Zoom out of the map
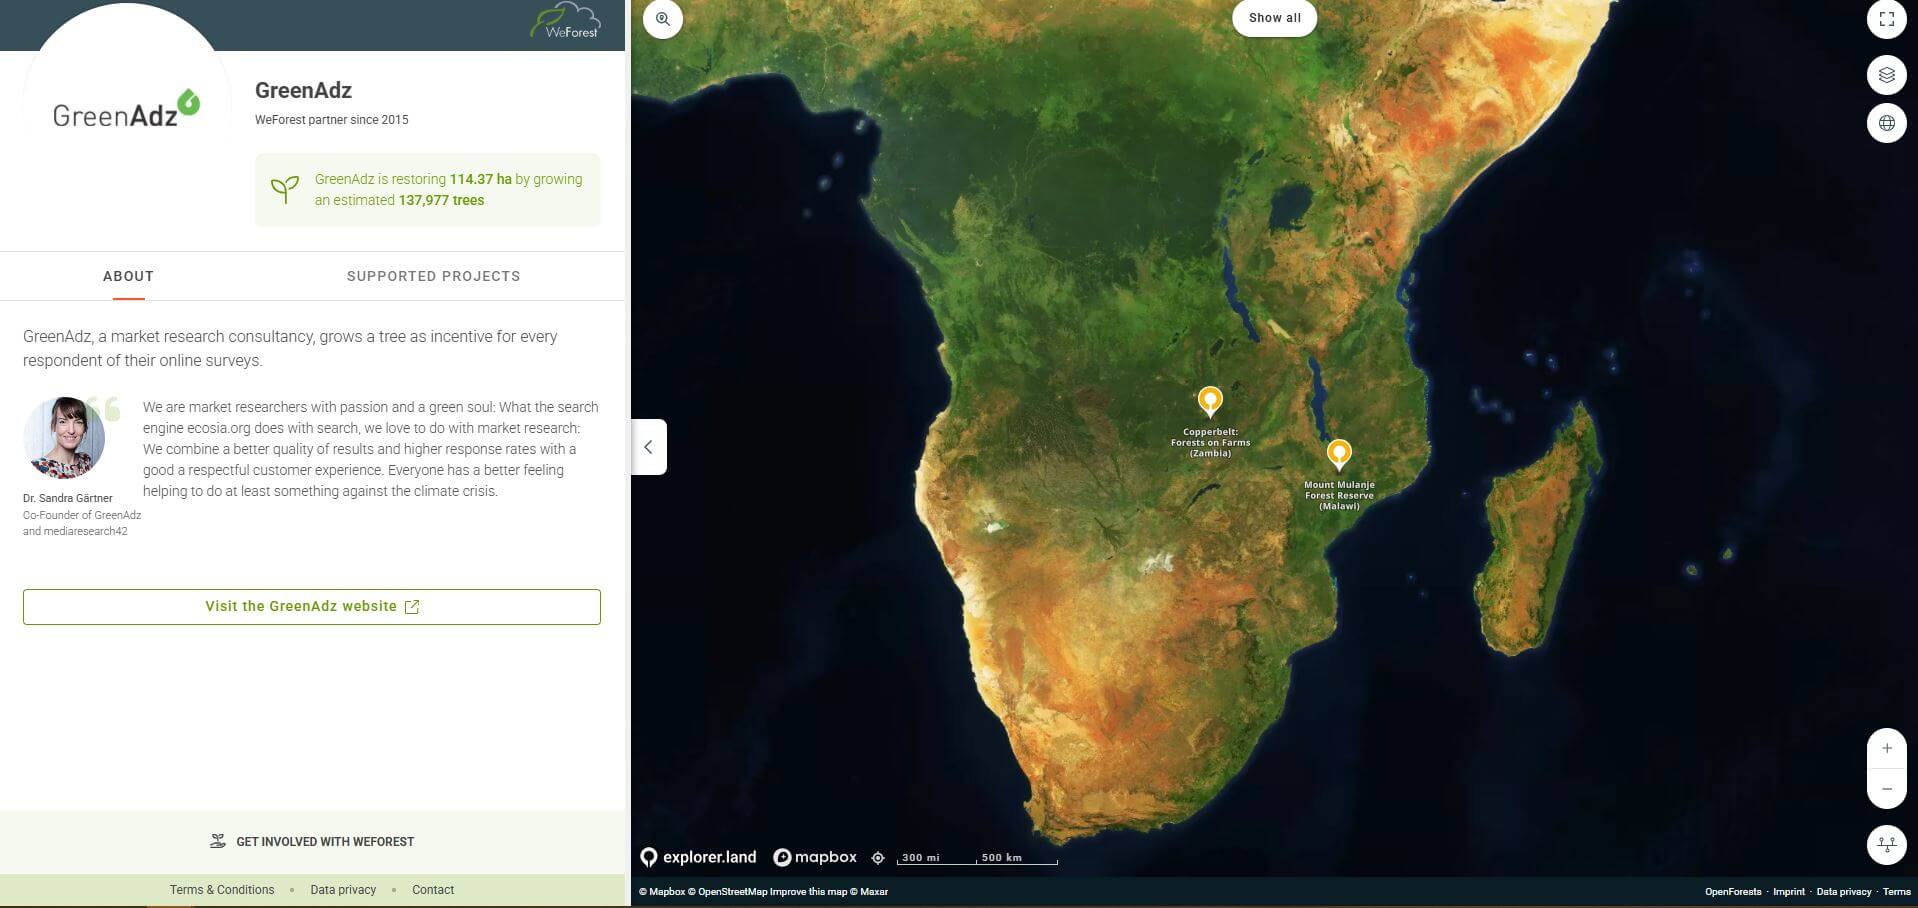The width and height of the screenshot is (1918, 908). [x=1886, y=789]
